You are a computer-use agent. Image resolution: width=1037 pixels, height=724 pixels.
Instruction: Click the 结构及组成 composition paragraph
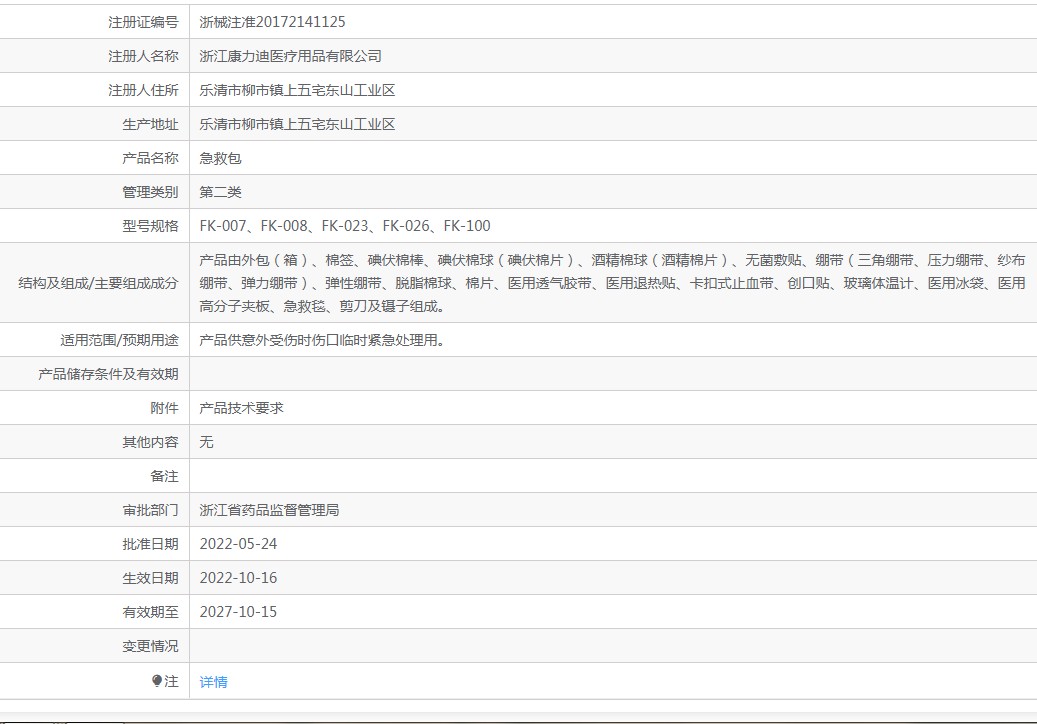coord(612,283)
